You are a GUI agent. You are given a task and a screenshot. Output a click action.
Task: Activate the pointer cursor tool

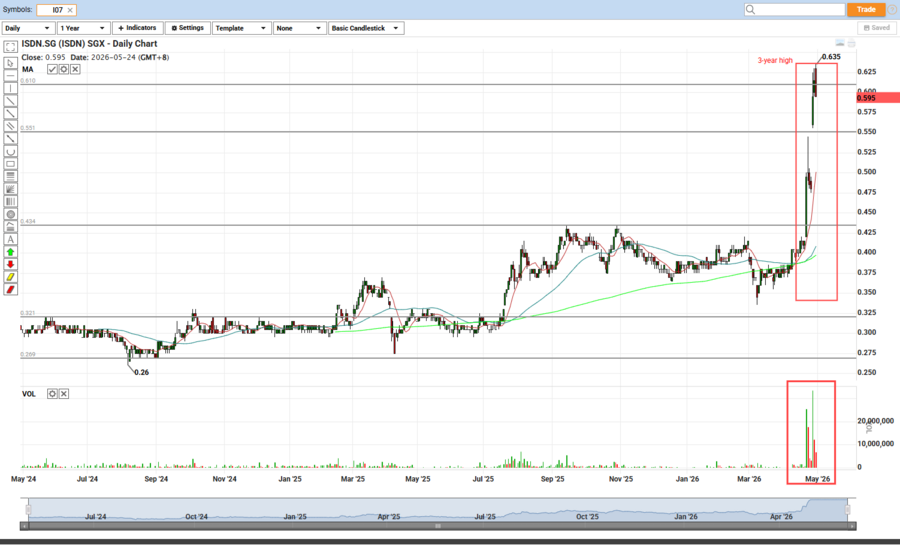point(10,62)
